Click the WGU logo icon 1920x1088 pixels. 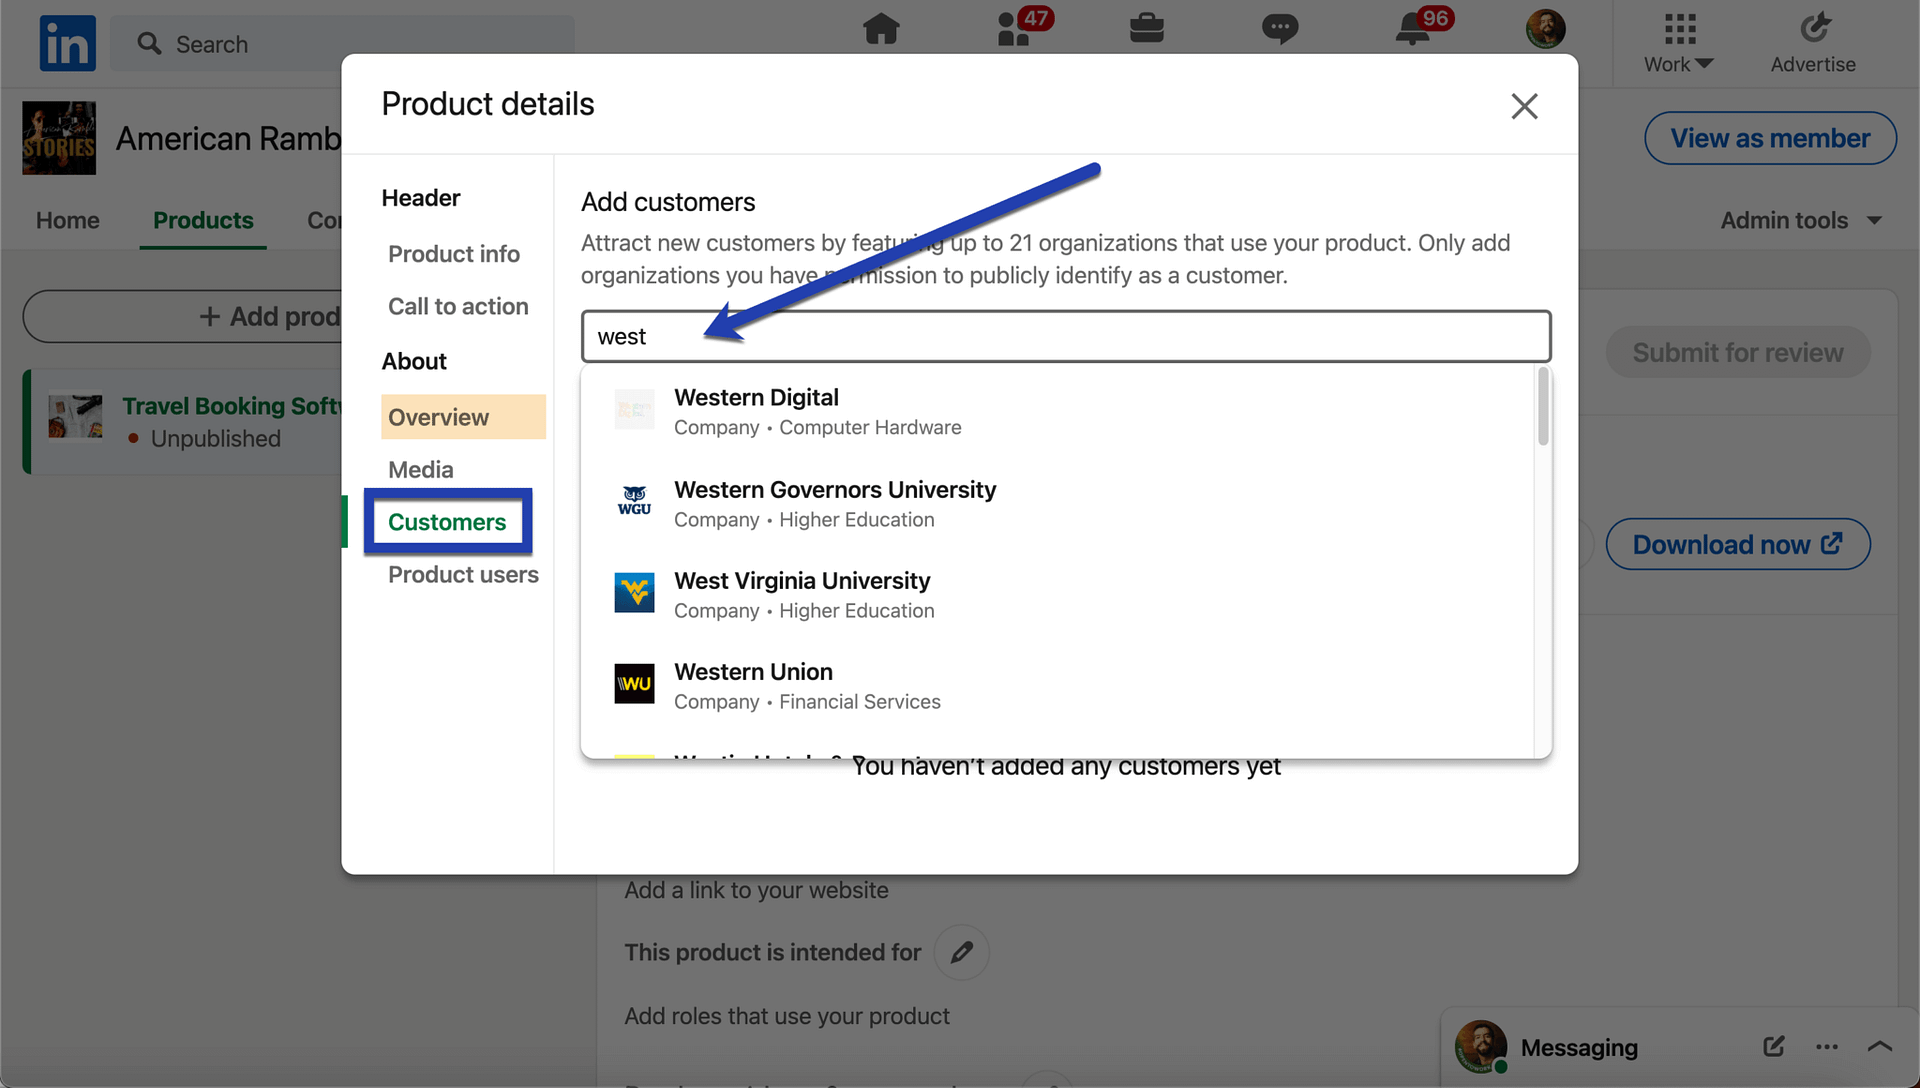634,501
